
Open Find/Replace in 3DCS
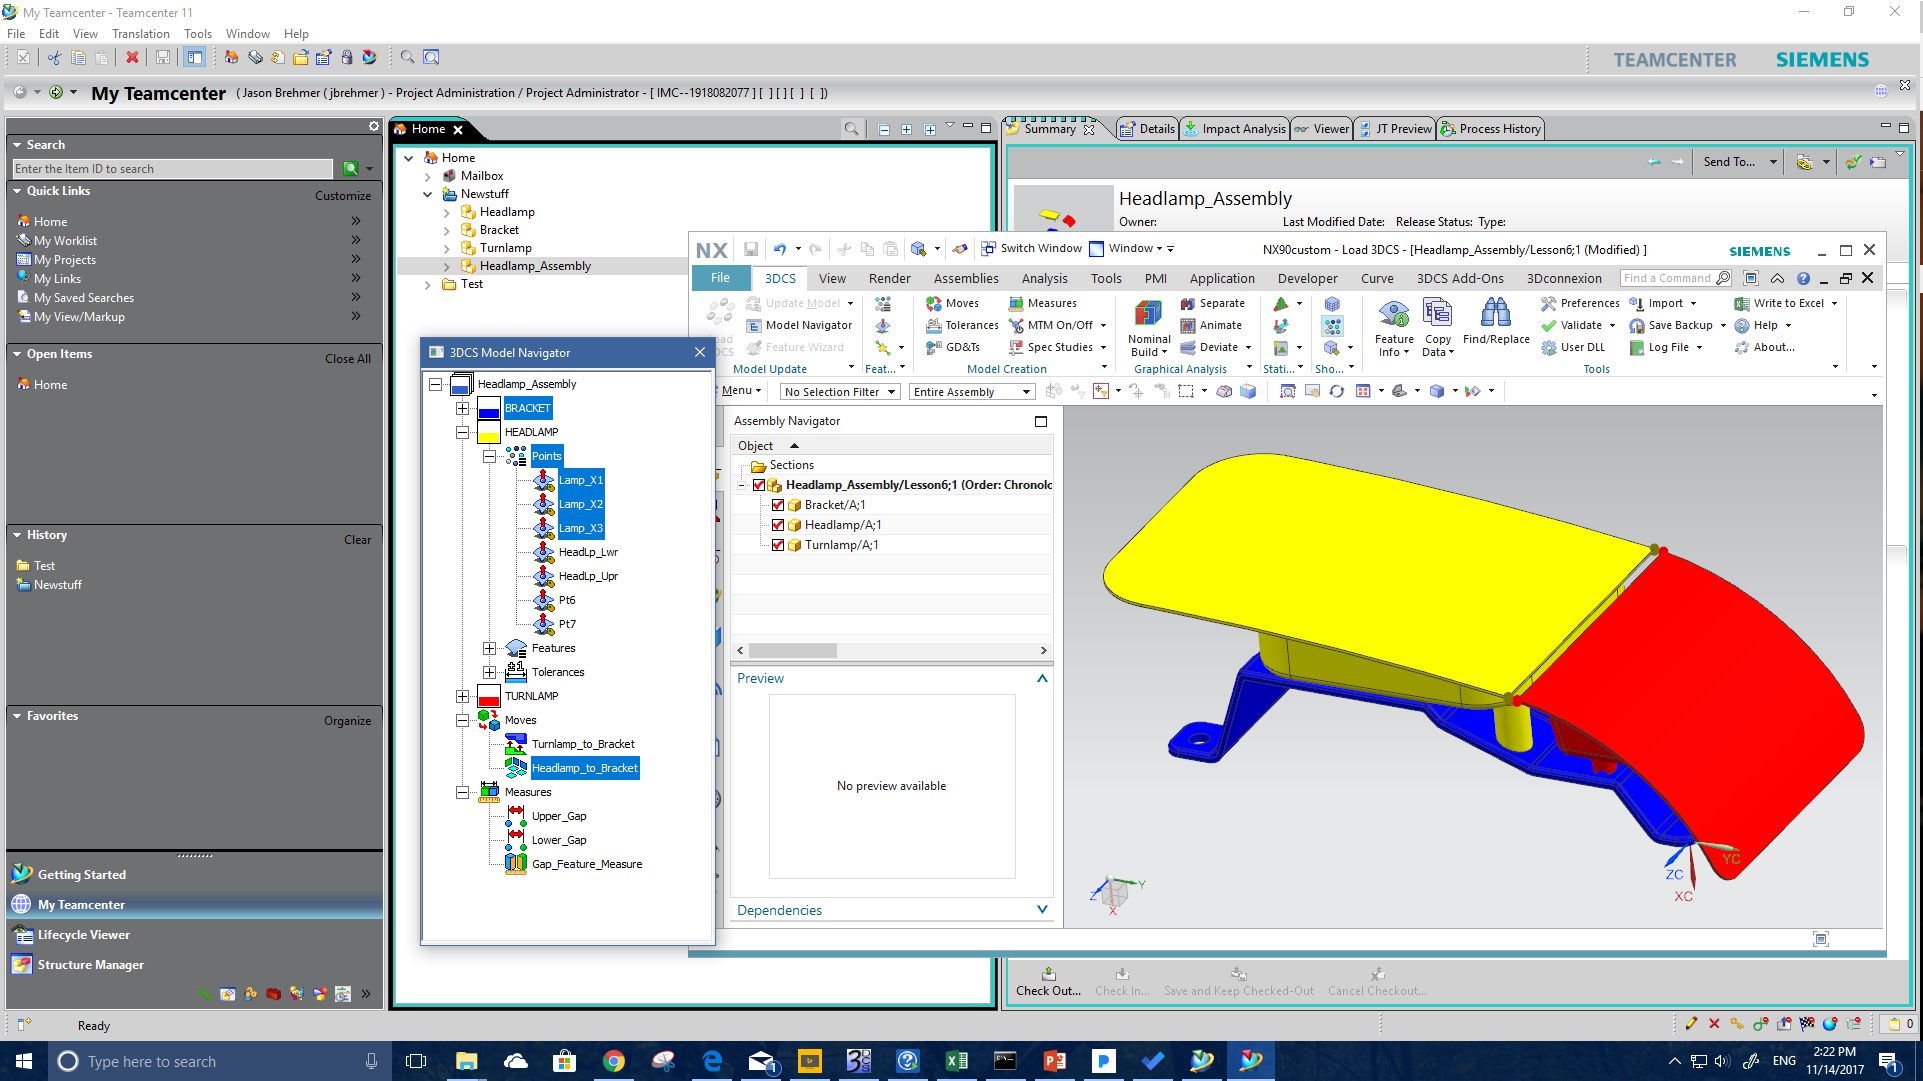pos(1496,325)
